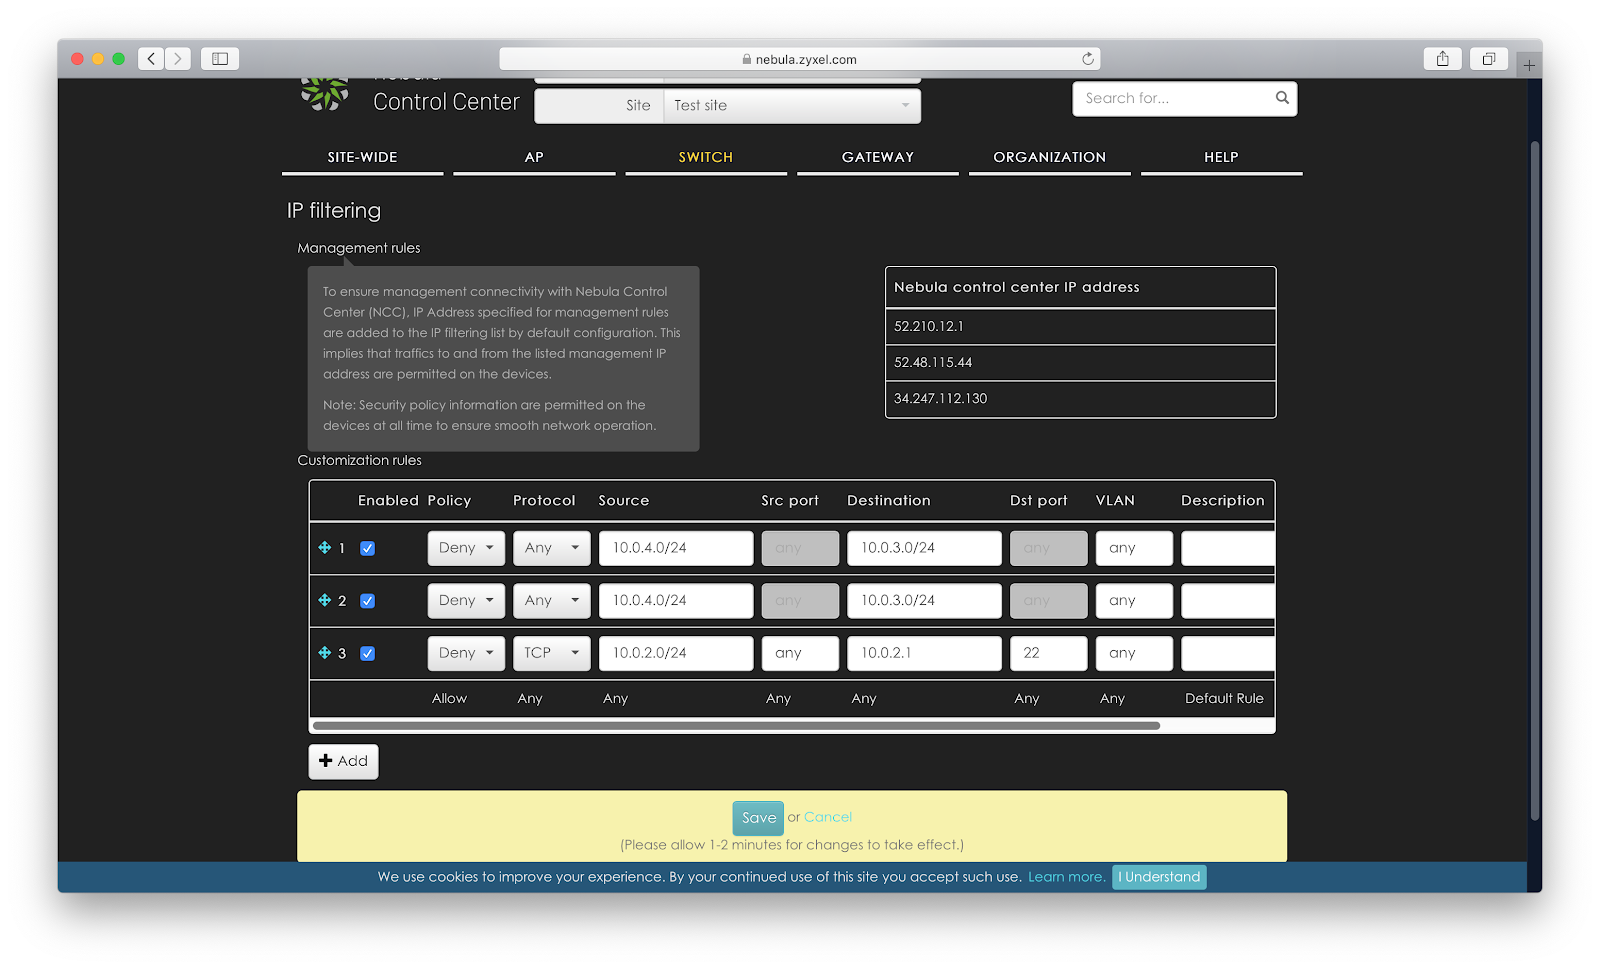Disable rule 1 checkbox

367,548
